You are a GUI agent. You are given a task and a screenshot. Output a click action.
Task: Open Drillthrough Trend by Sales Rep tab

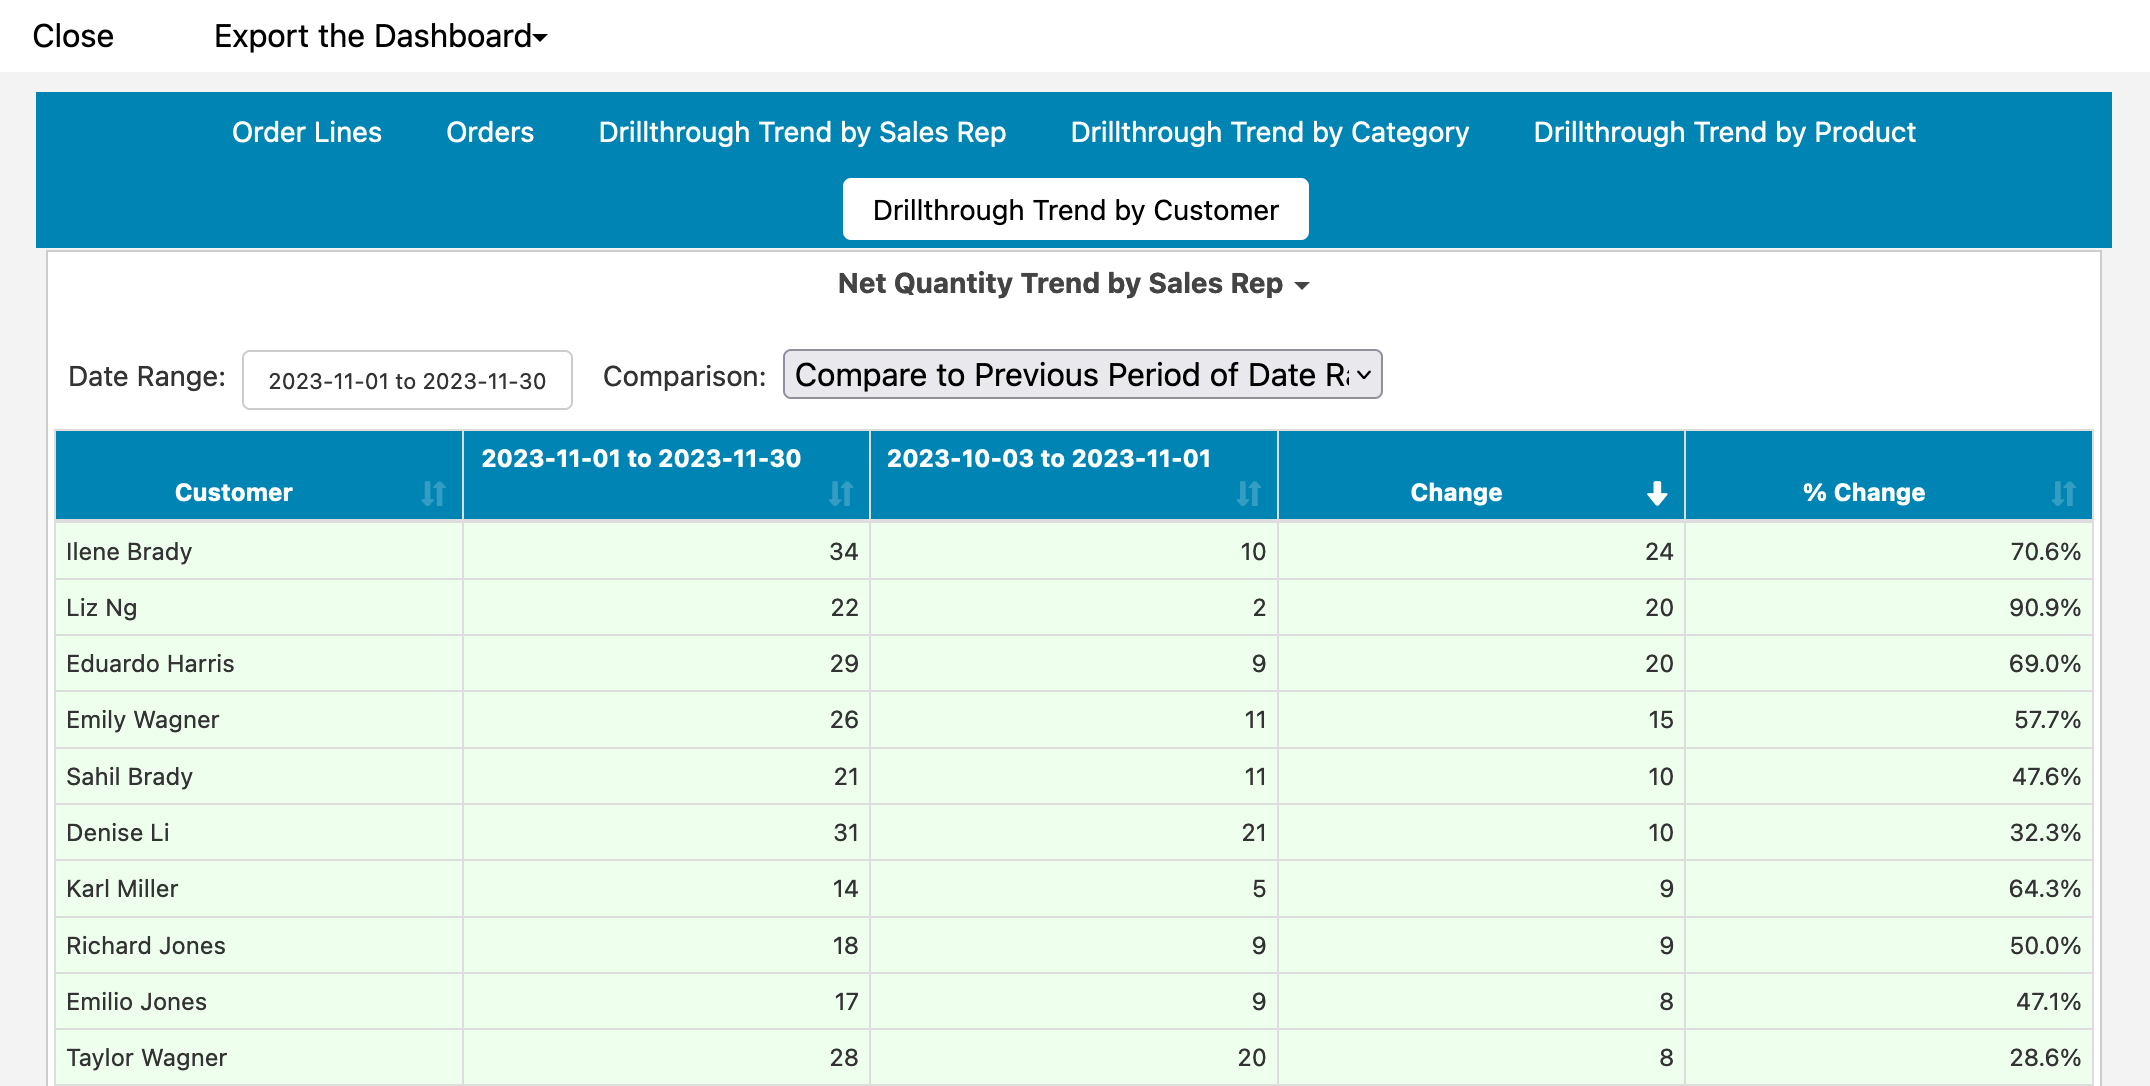(x=802, y=132)
